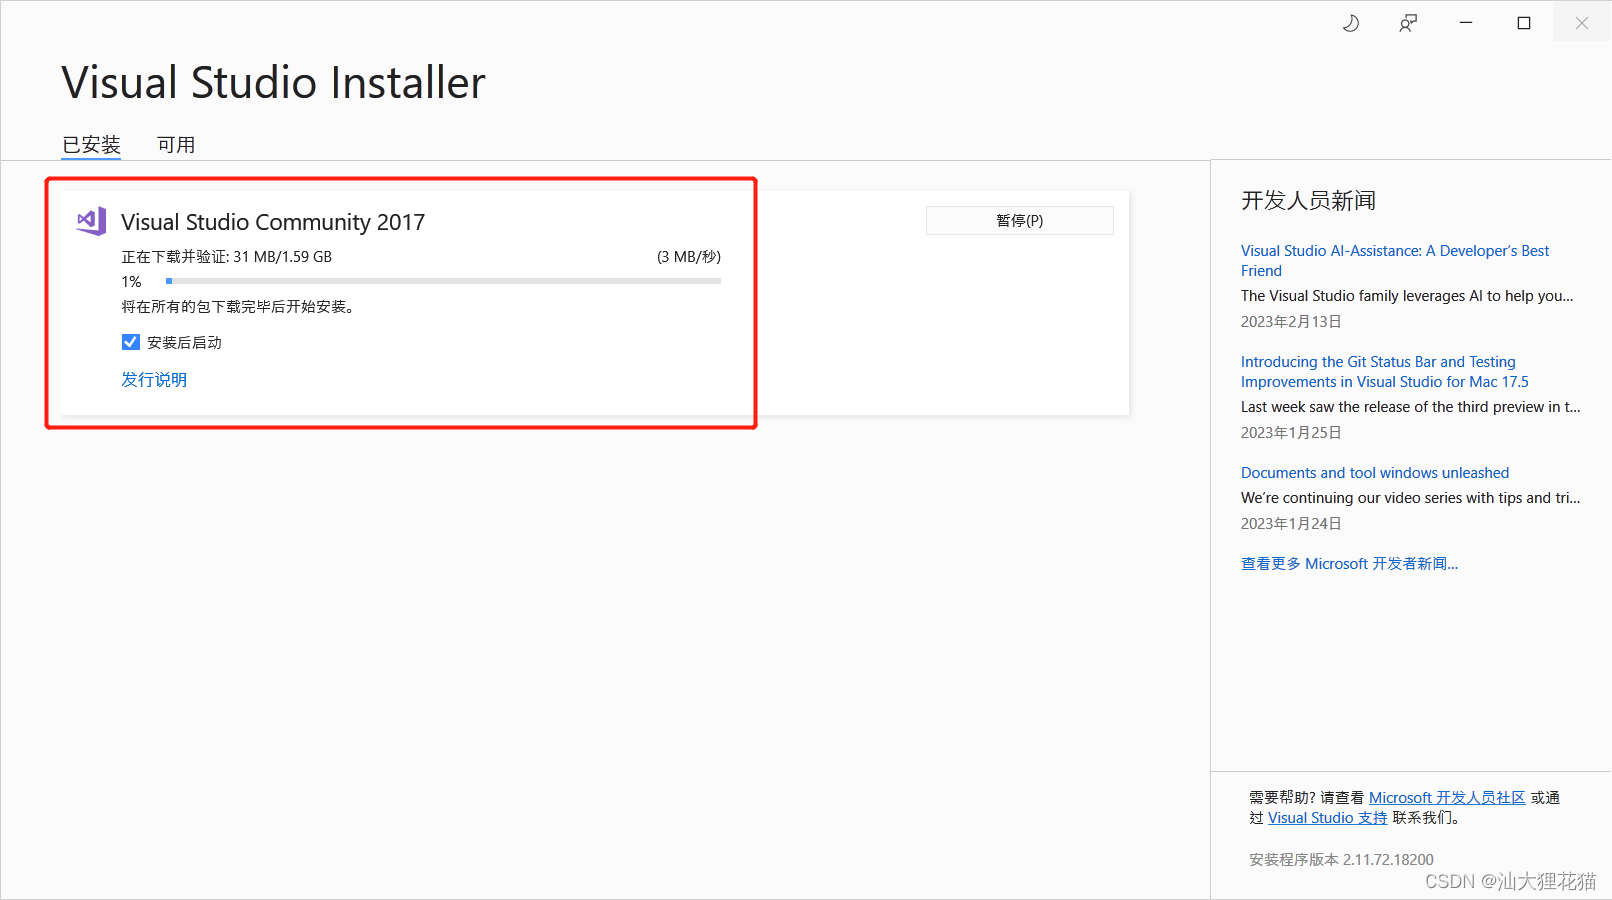Open the send feedback icon
1612x900 pixels.
(1407, 22)
